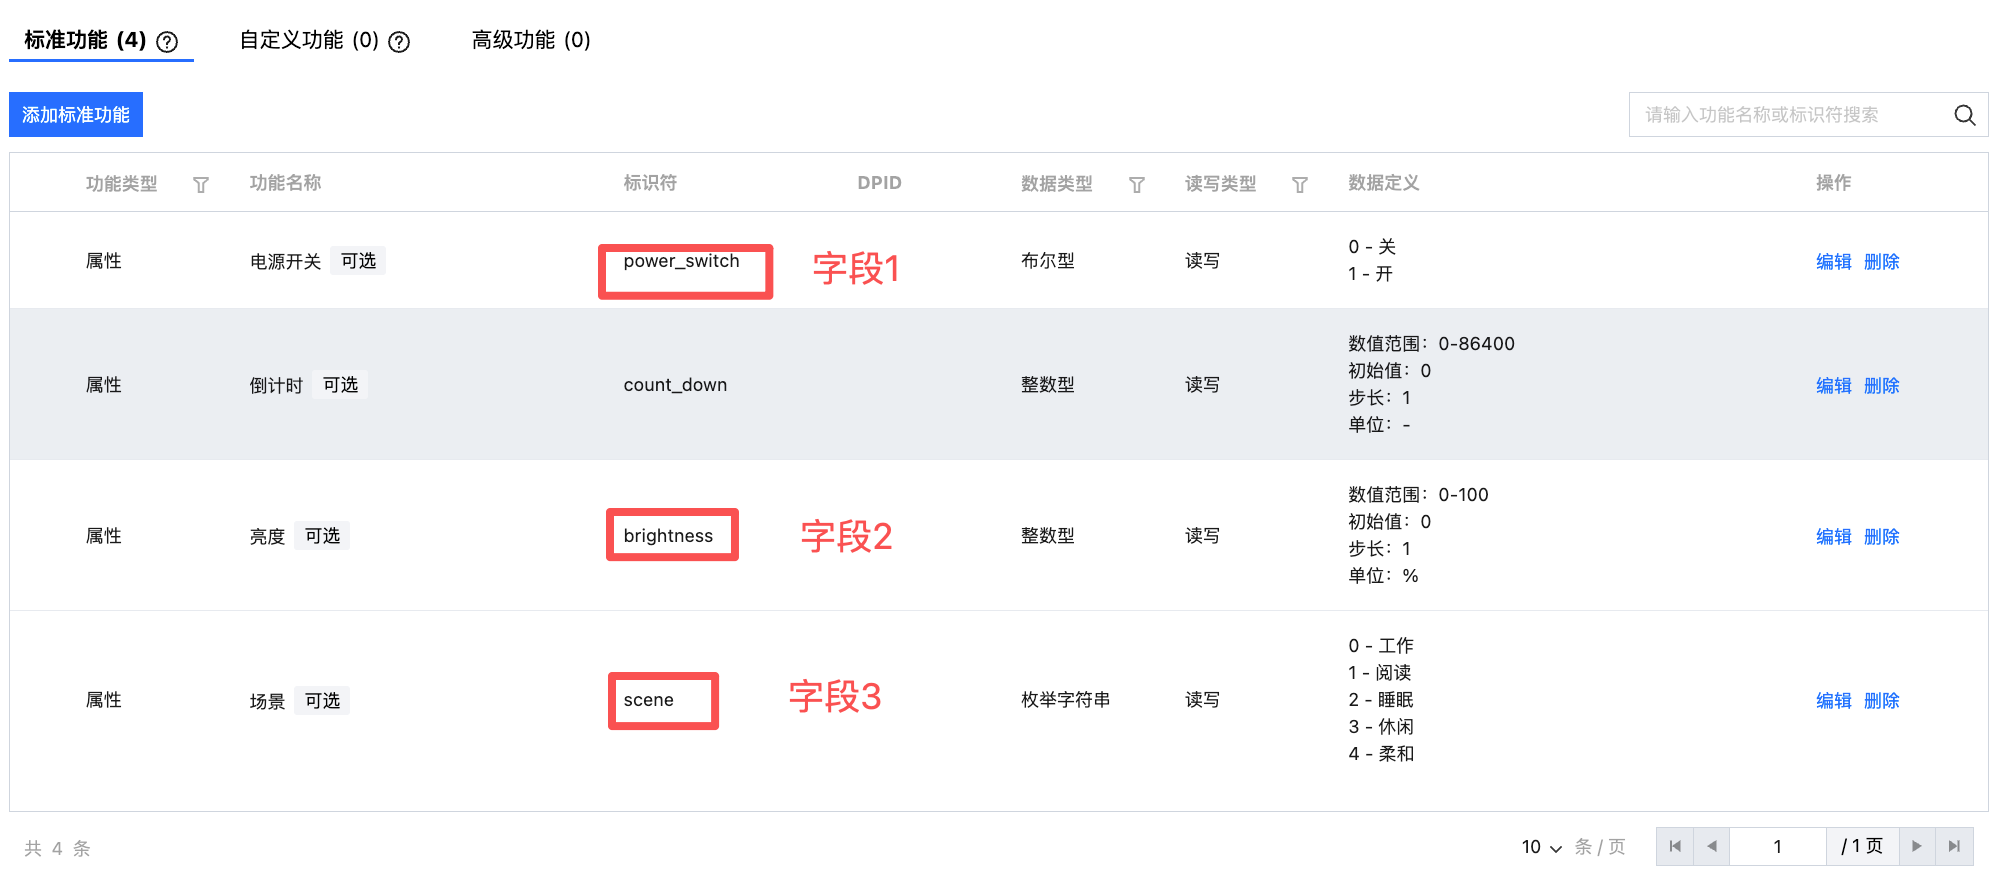This screenshot has width=2008, height=894.
Task: Go to the previous page
Action: click(x=1712, y=846)
